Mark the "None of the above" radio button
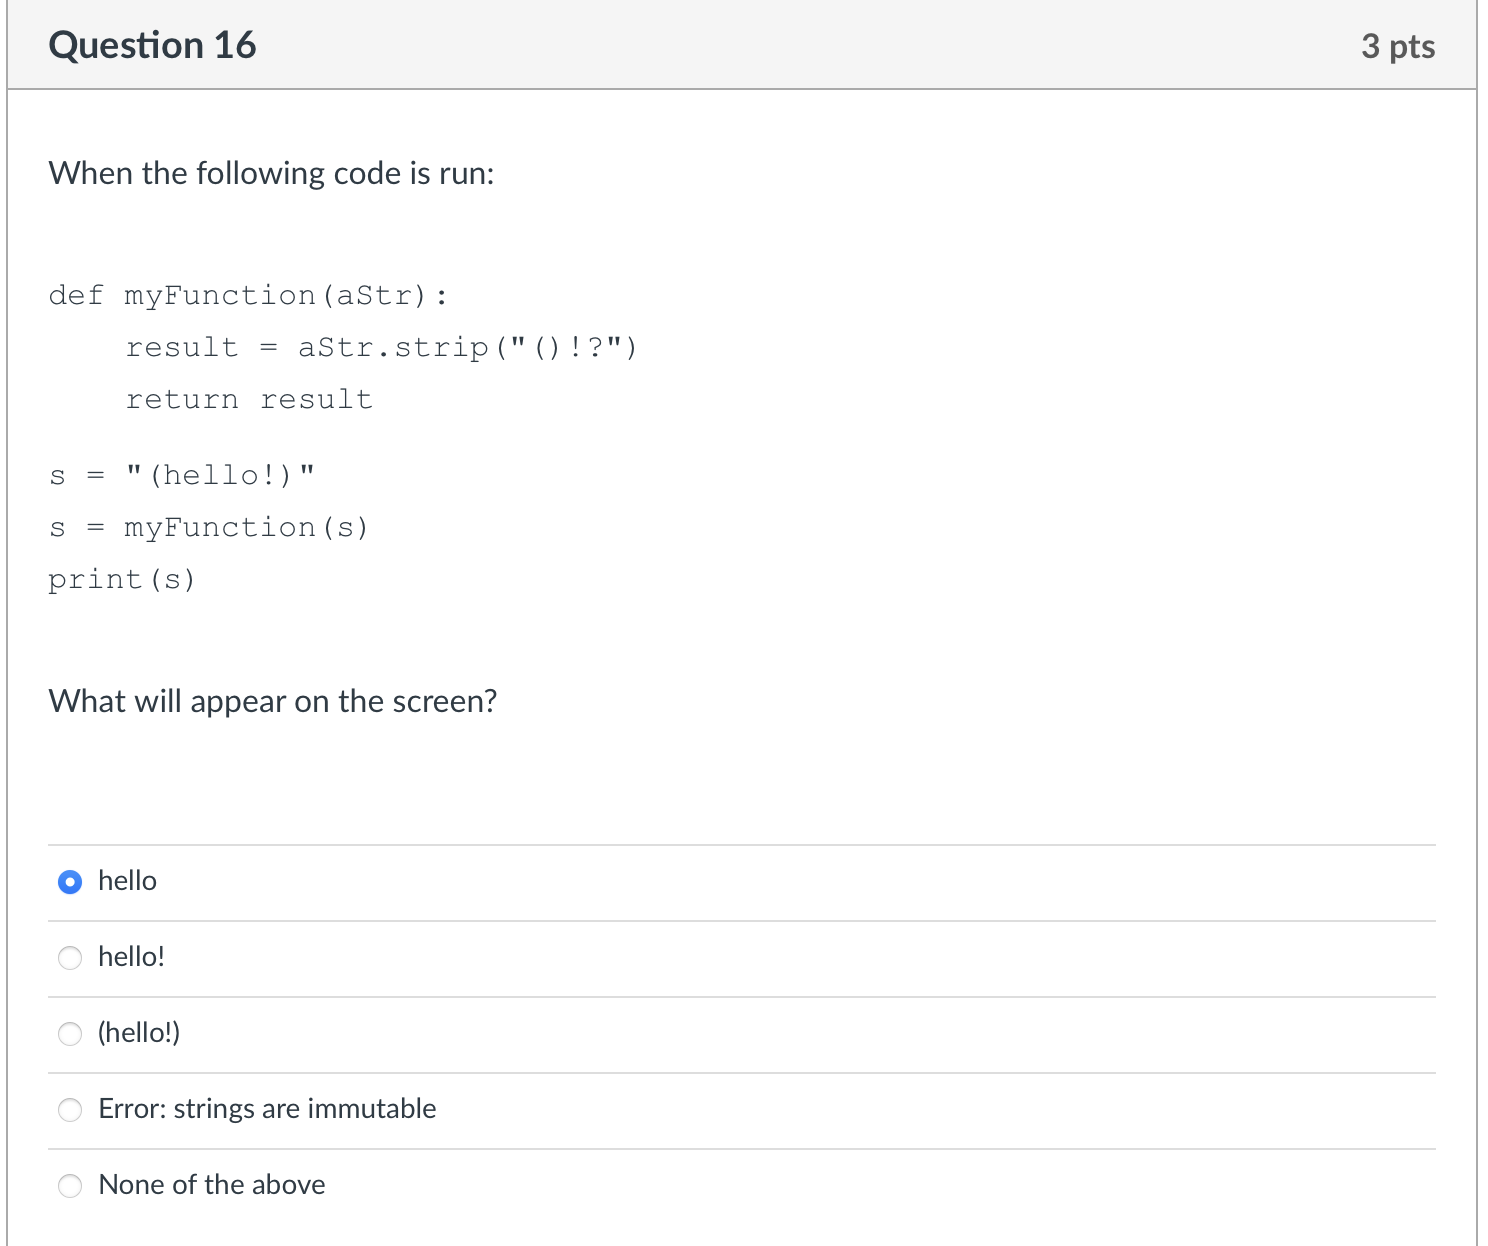Image resolution: width=1488 pixels, height=1246 pixels. 70,1186
